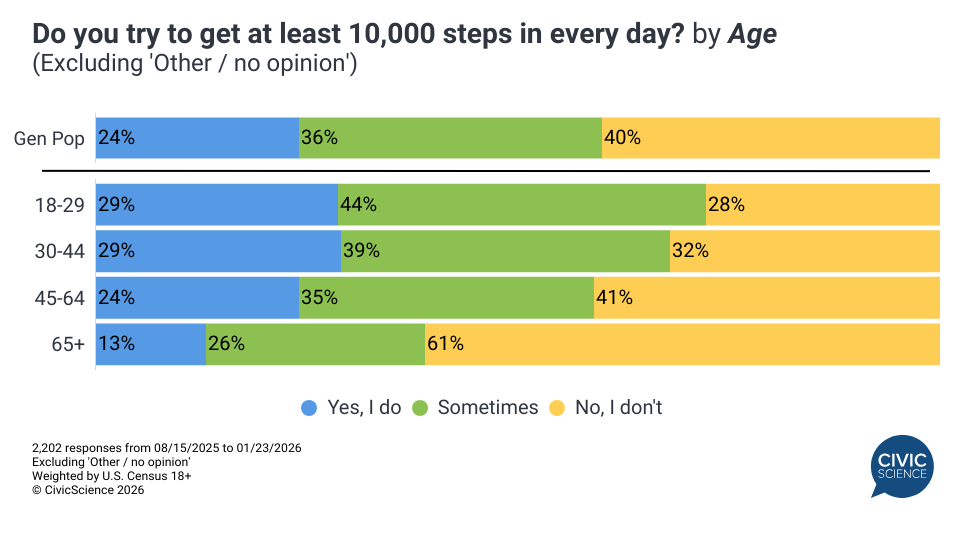Image resolution: width=966 pixels, height=536 pixels.
Task: Select the Gen Pop yellow 40% bar
Action: (x=770, y=138)
